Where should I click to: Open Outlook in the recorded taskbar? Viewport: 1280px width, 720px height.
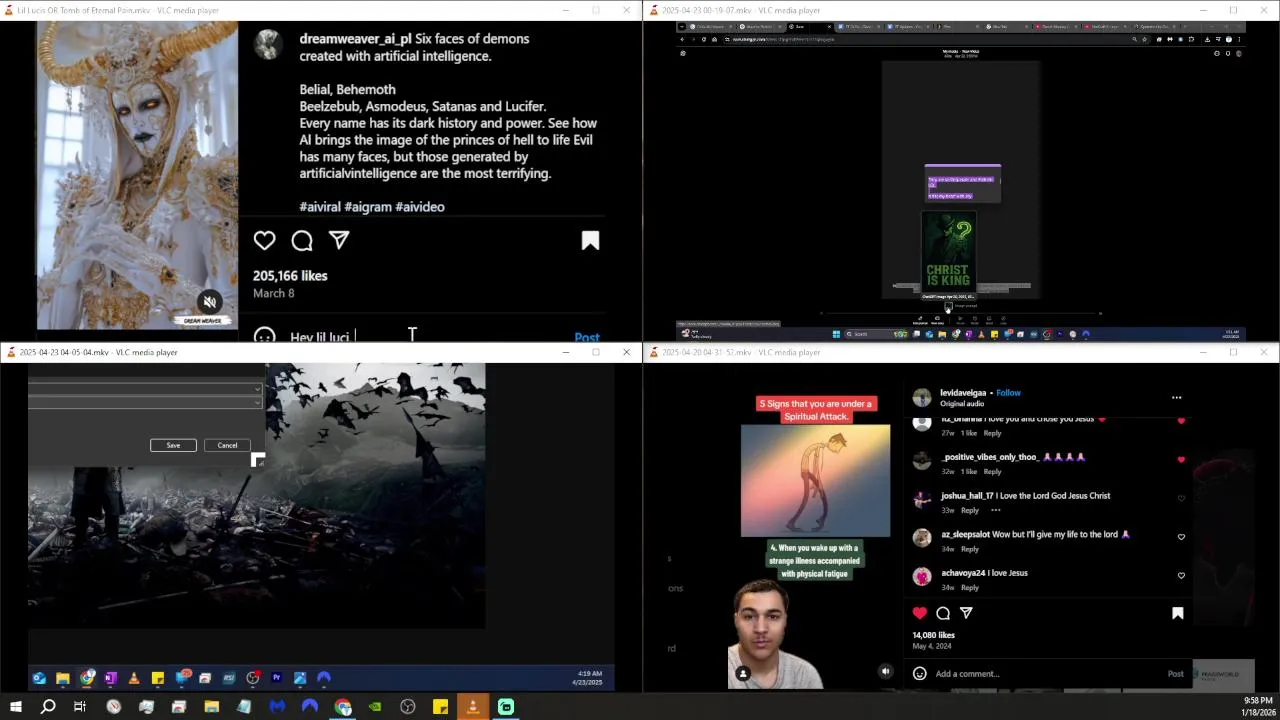39,678
